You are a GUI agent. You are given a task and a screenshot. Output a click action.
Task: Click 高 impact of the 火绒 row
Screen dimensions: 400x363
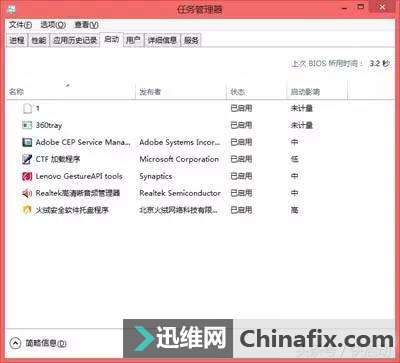click(294, 210)
